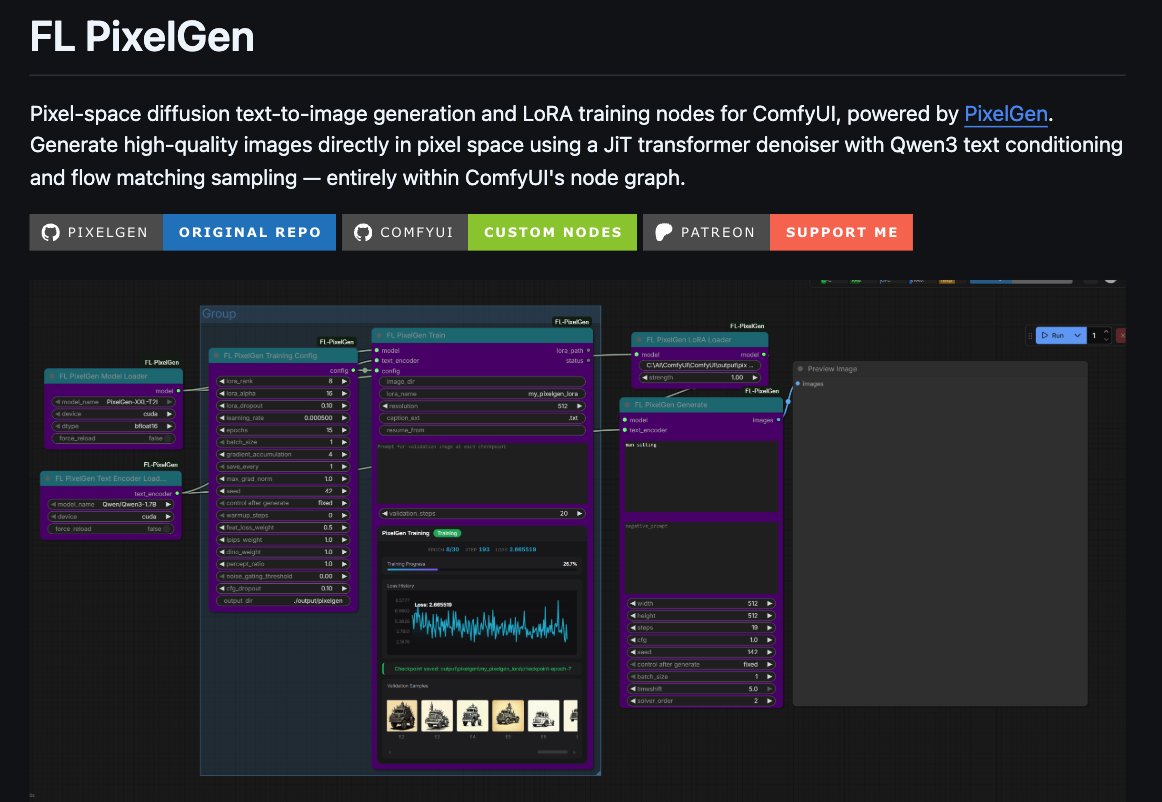Click the left arrow on epochs
Screen dimensions: 1162x802
222,430
